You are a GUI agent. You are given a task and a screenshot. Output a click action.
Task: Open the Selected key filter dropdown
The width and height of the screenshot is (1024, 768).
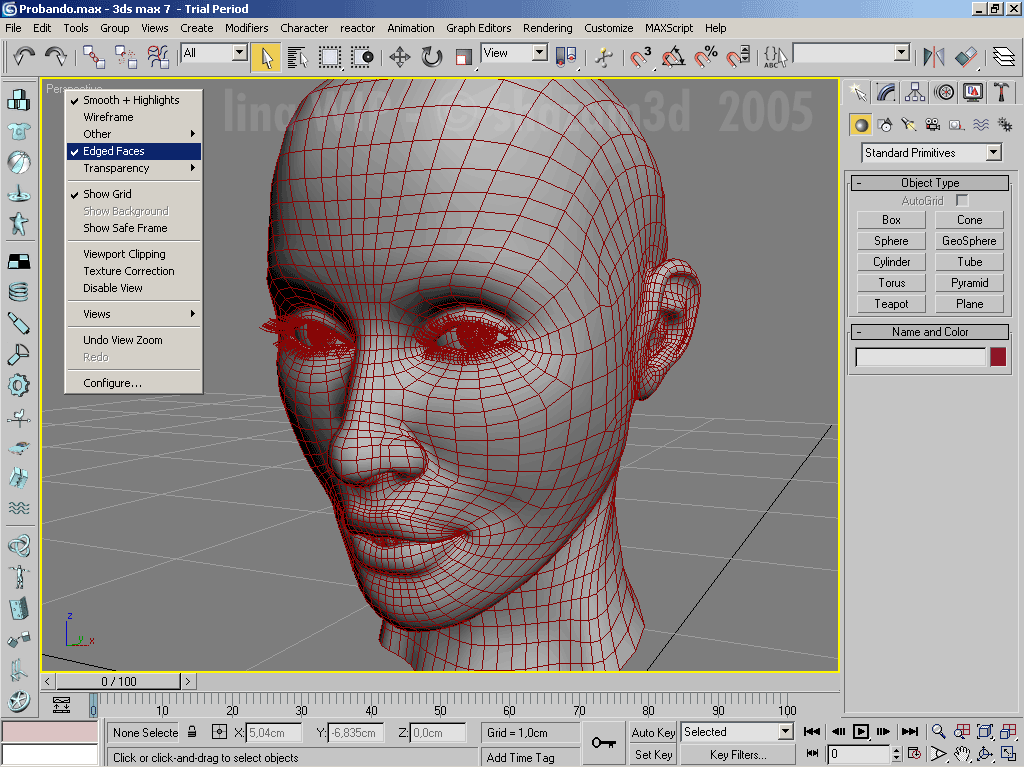(784, 732)
